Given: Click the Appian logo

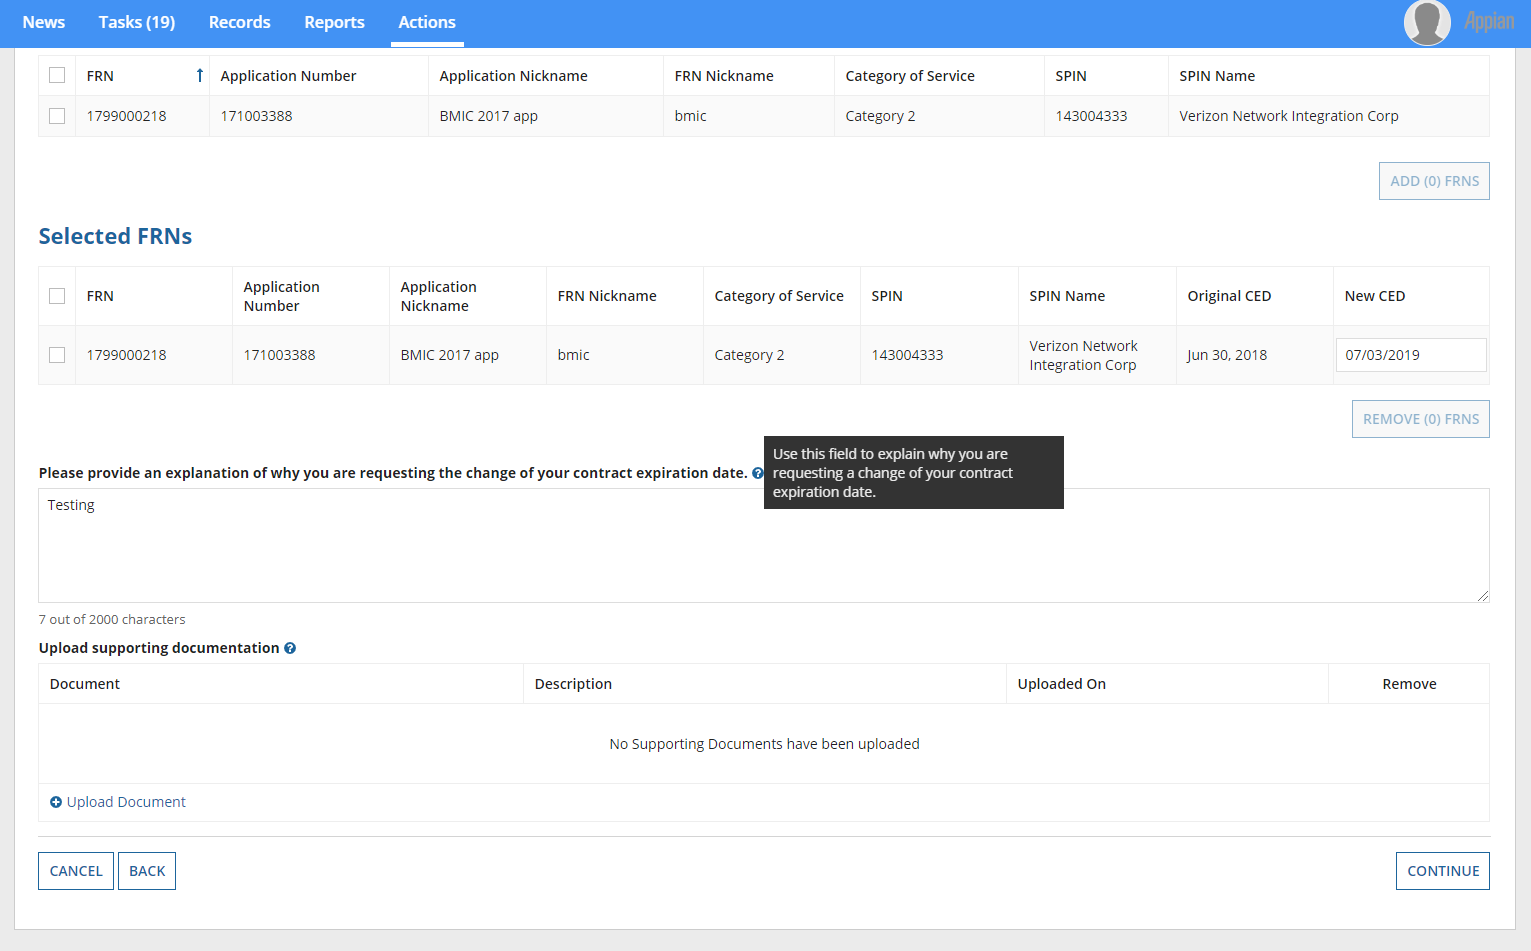Looking at the screenshot, I should 1488,22.
